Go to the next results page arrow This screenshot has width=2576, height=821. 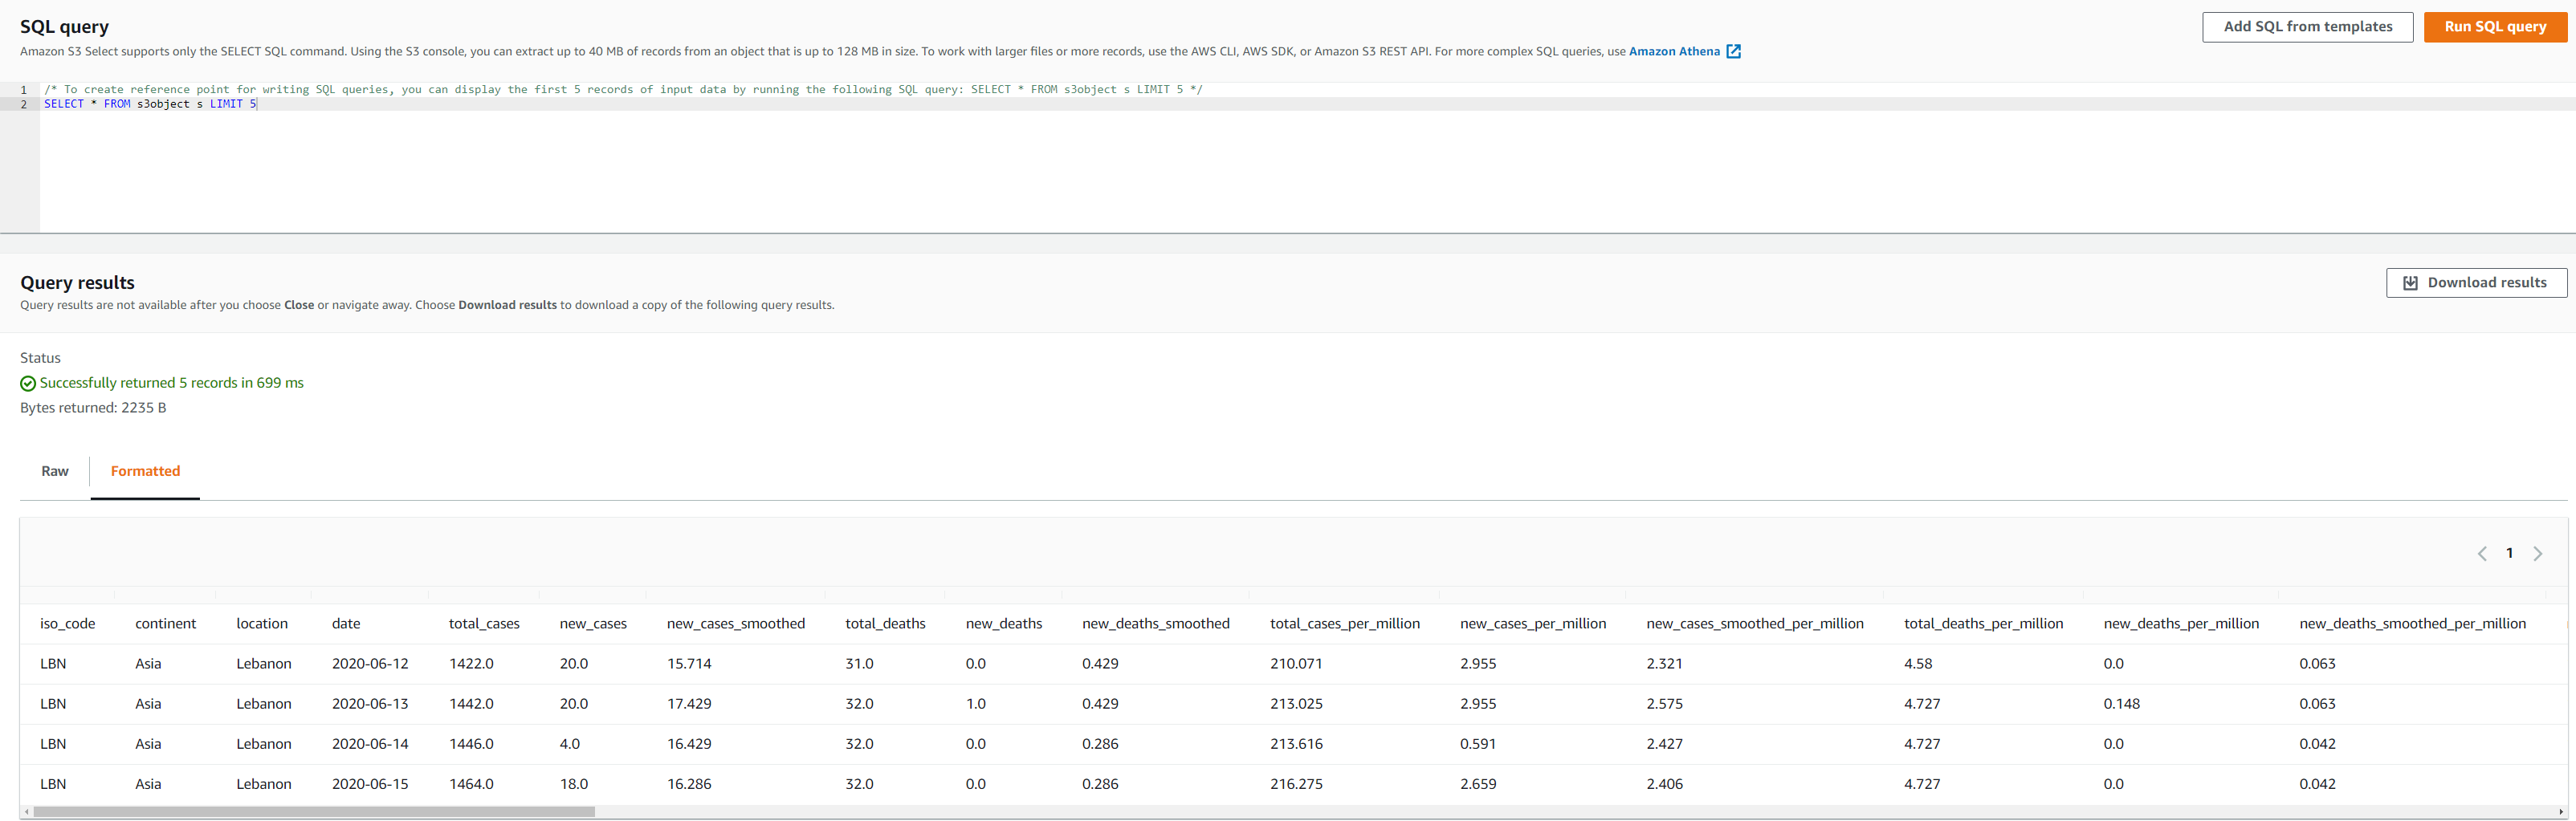coord(2537,554)
